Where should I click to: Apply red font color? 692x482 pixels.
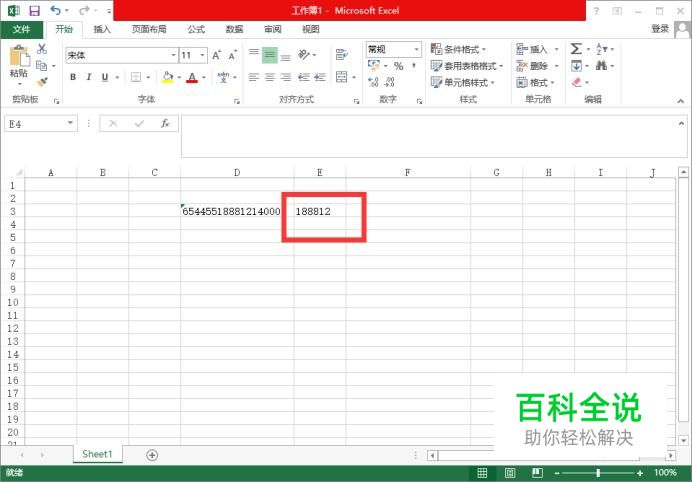point(192,77)
